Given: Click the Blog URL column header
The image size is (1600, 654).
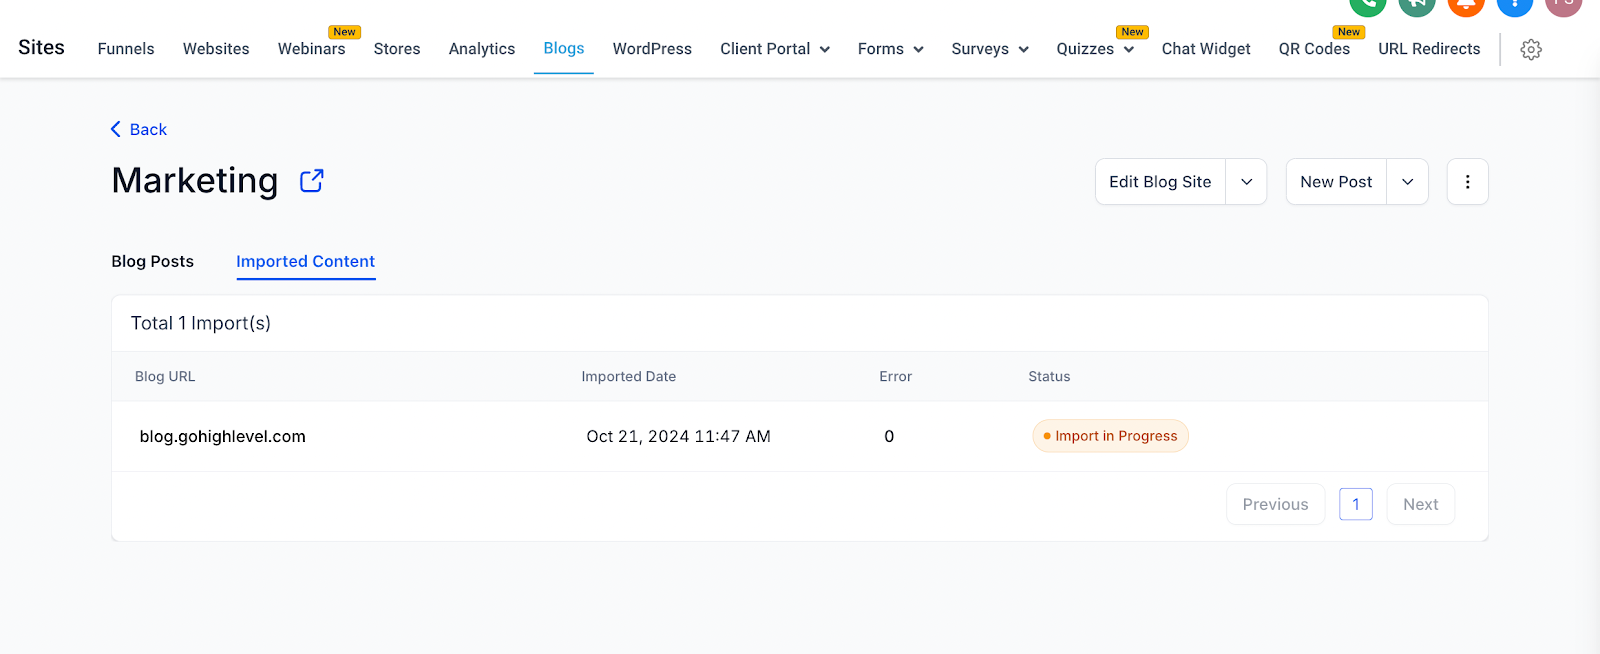Looking at the screenshot, I should (165, 376).
